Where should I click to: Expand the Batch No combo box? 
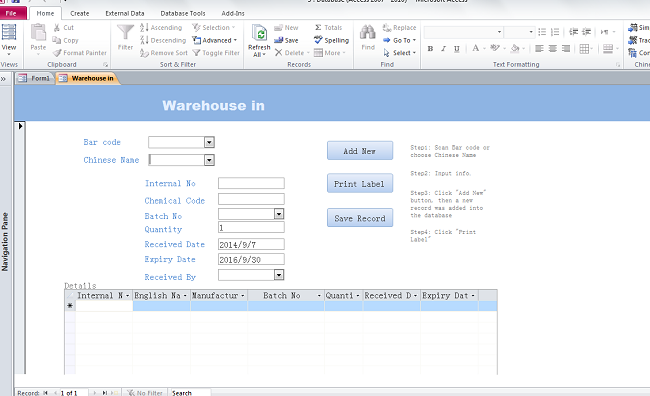pyautogui.click(x=279, y=214)
